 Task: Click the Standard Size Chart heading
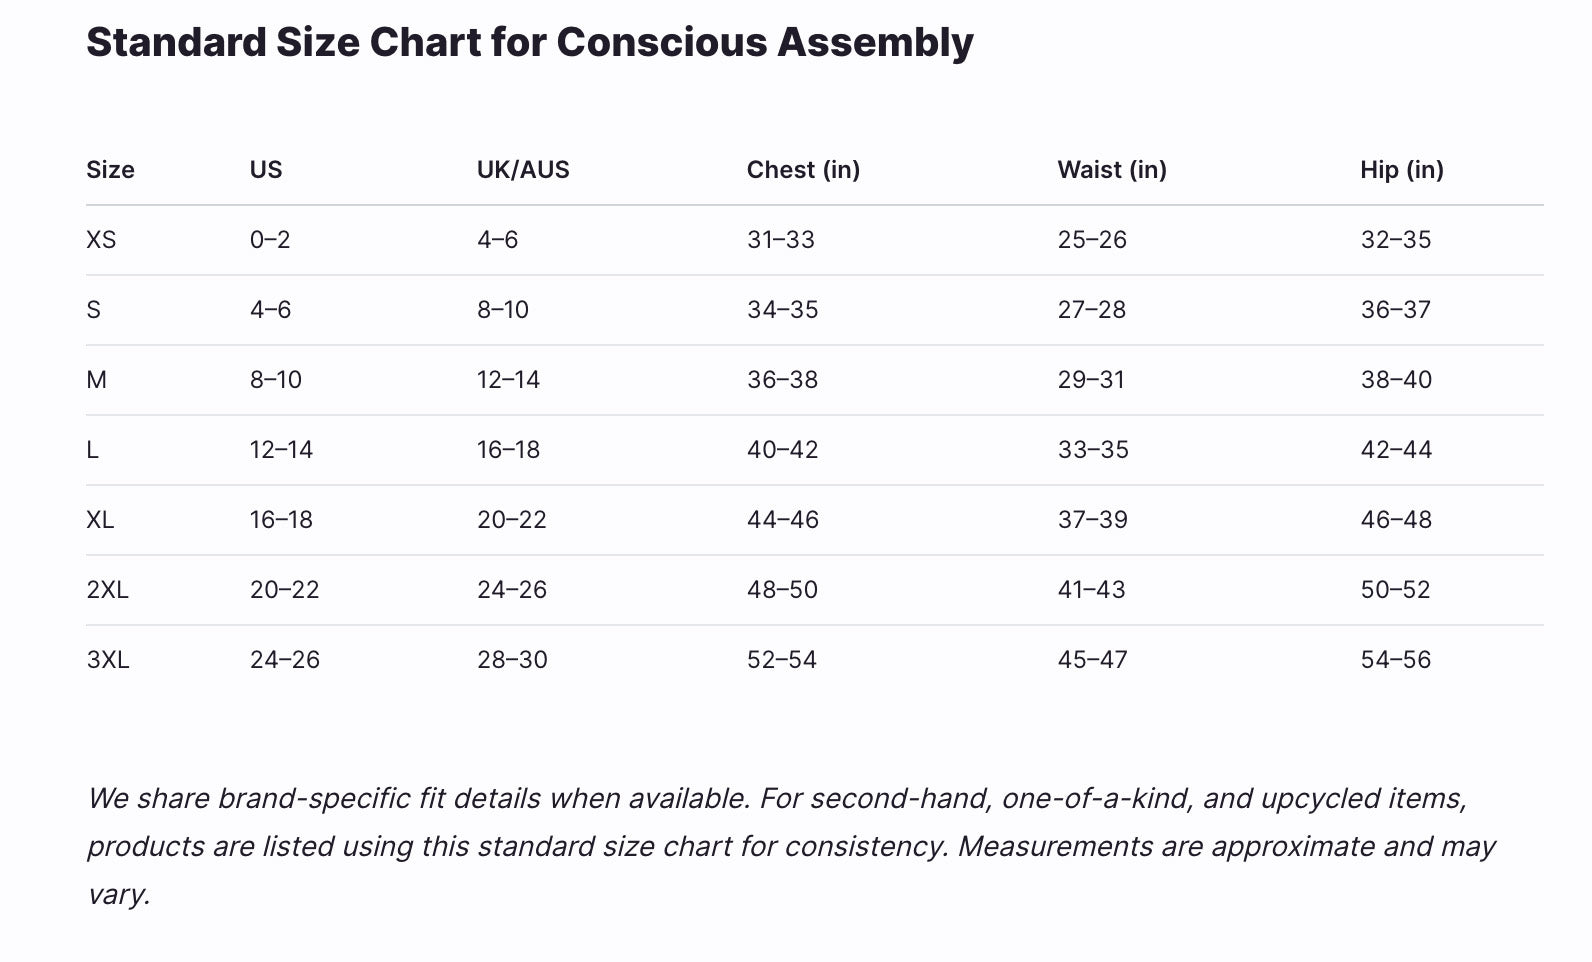coord(529,43)
